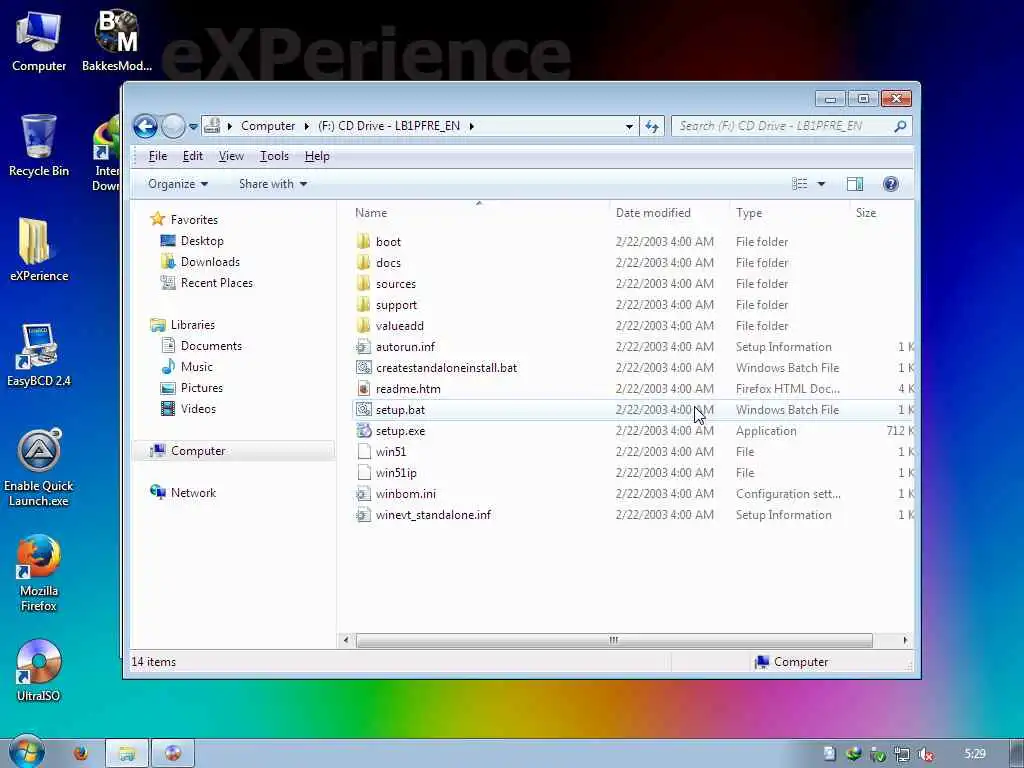
Task: Open Downloads in Favorites
Action: (x=210, y=262)
